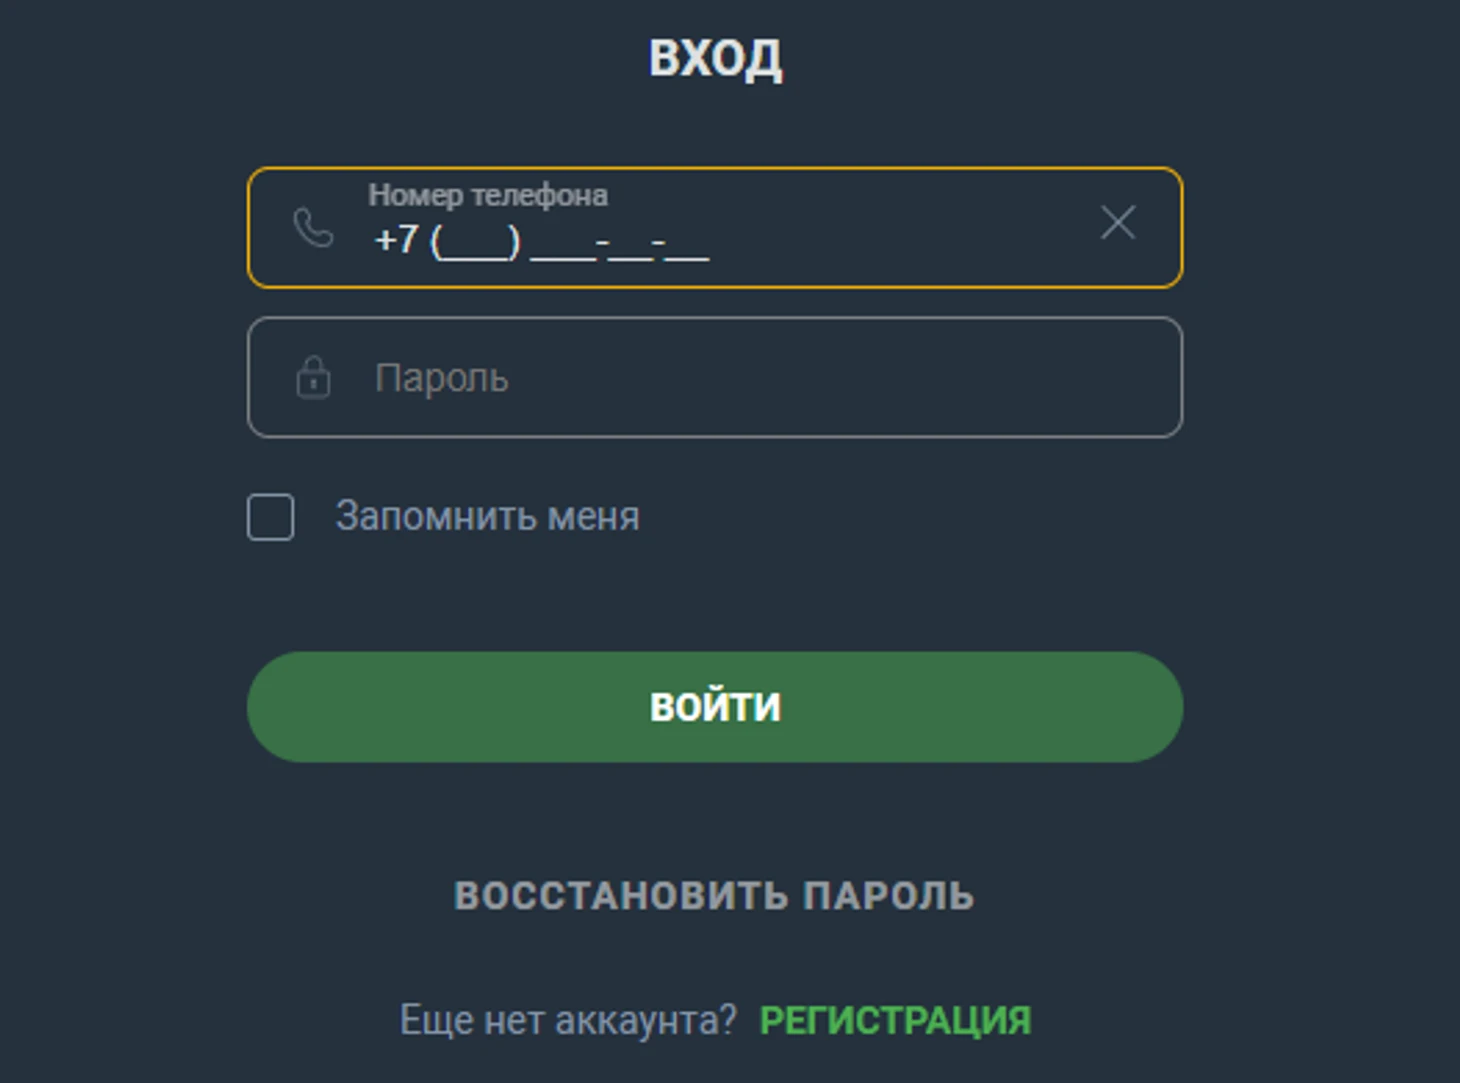The image size is (1460, 1083).
Task: Click the +7 country prefix
Action: 396,241
